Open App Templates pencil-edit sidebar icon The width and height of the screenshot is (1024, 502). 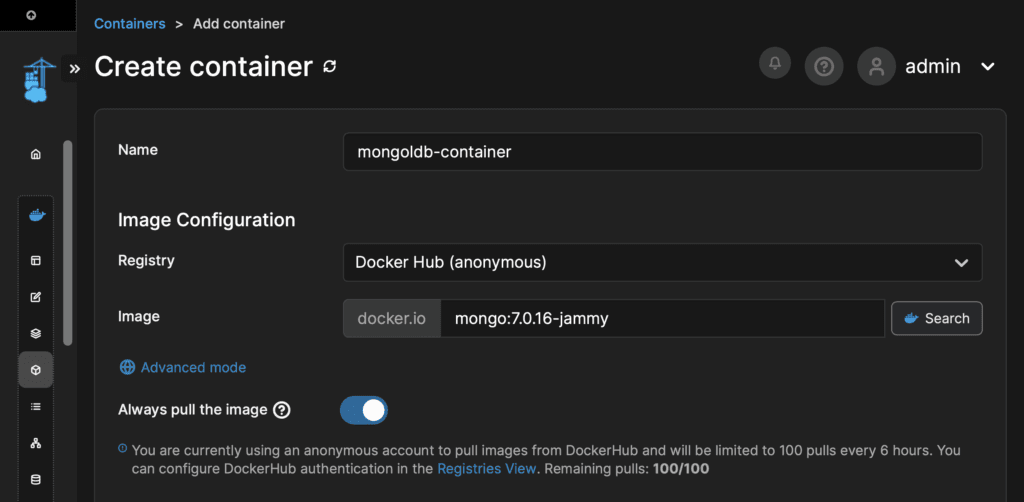pyautogui.click(x=36, y=297)
